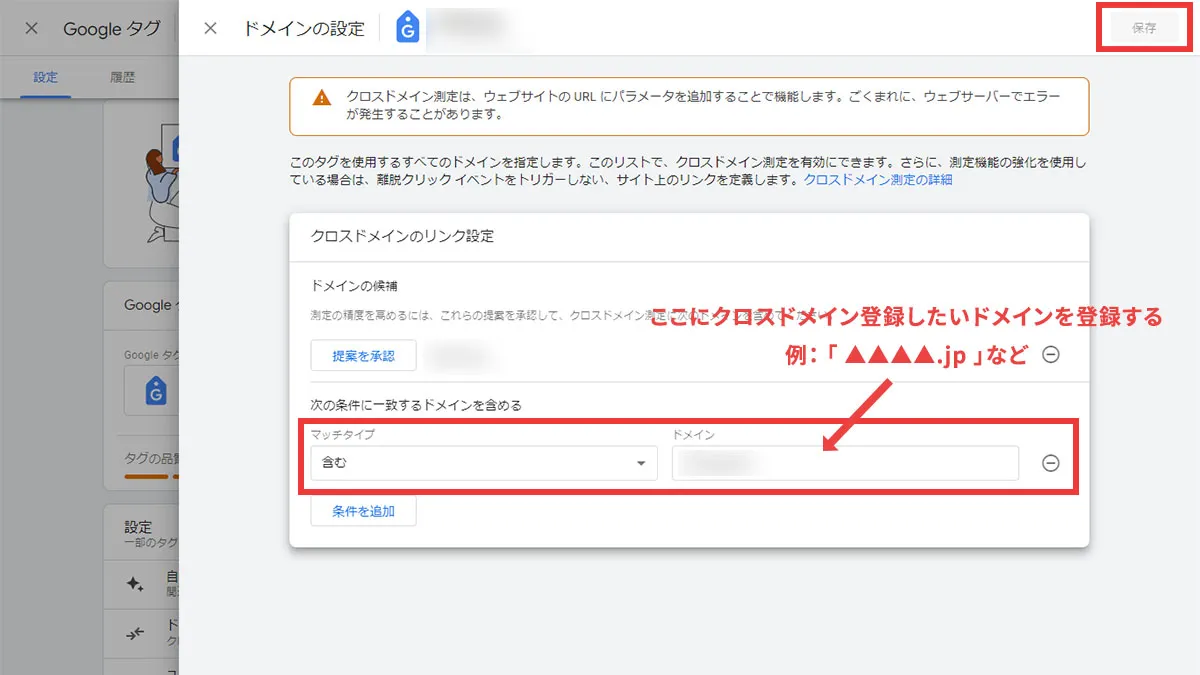Screen dimensions: 1200x675
Task: Click the dropdown arrow in the マッチタイプ field
Action: click(x=641, y=462)
